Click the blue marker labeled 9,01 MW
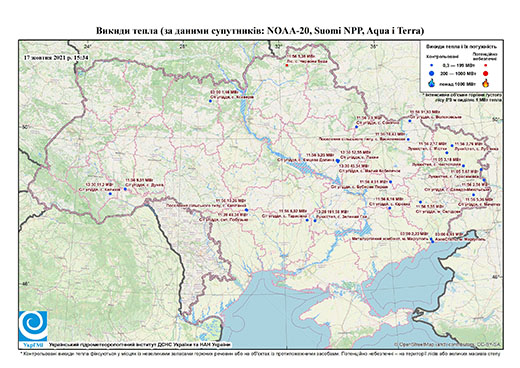520x368 pixels. [125, 189]
